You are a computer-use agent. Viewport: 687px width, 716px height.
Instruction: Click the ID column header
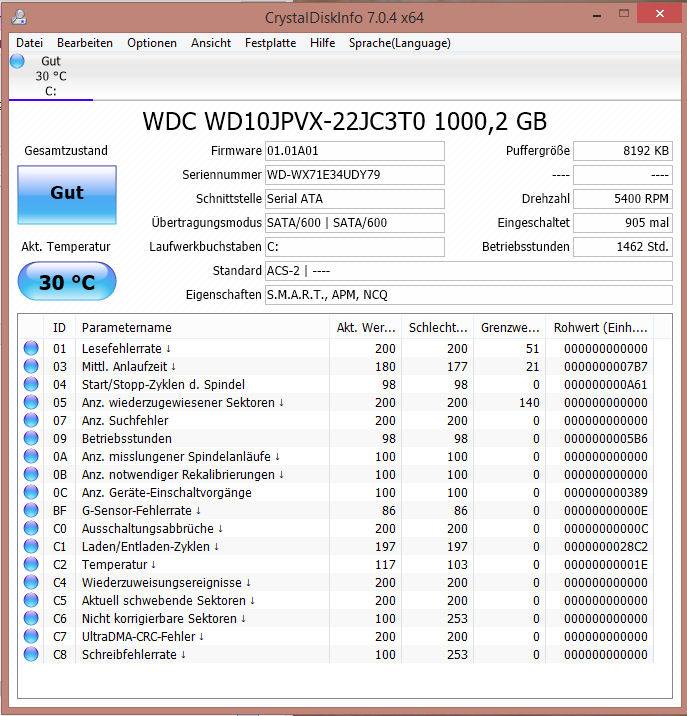(59, 327)
